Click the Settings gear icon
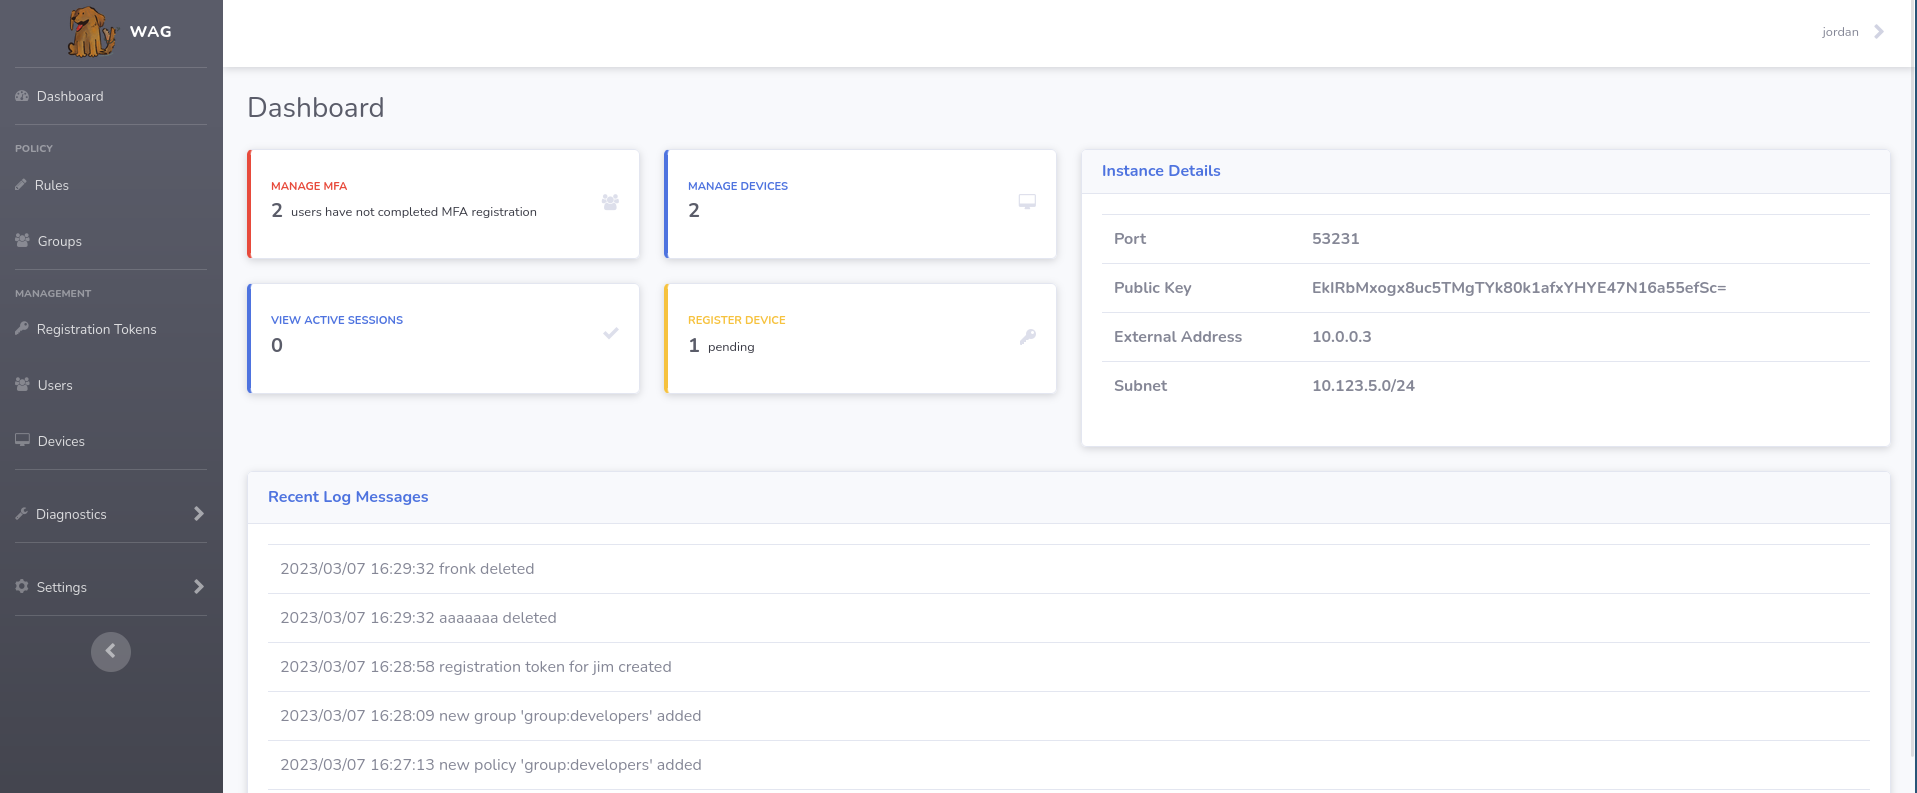 22,587
